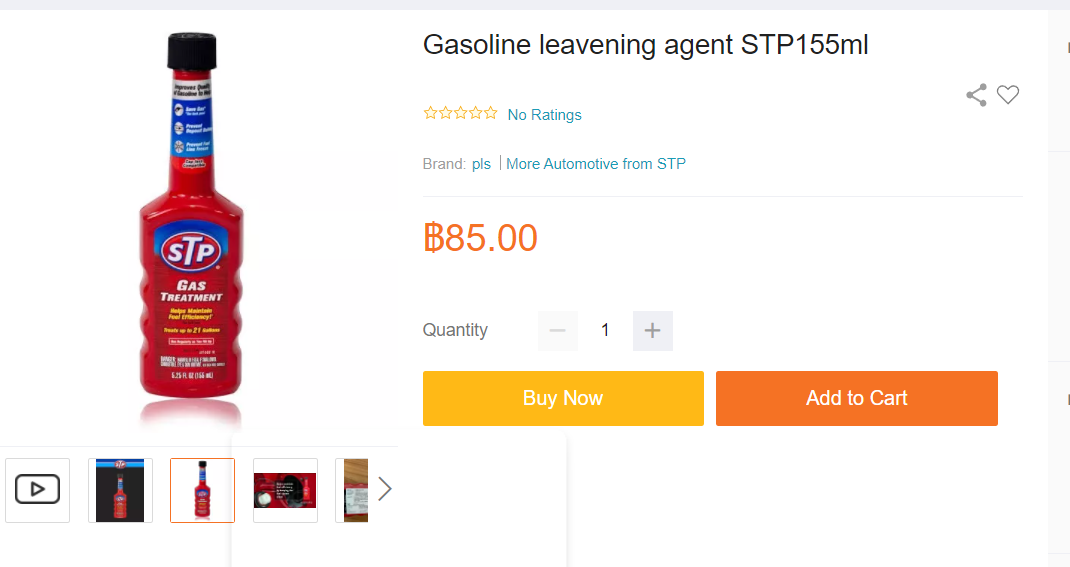Click the Gasoline leavening agent product title
The image size is (1070, 567).
point(645,45)
